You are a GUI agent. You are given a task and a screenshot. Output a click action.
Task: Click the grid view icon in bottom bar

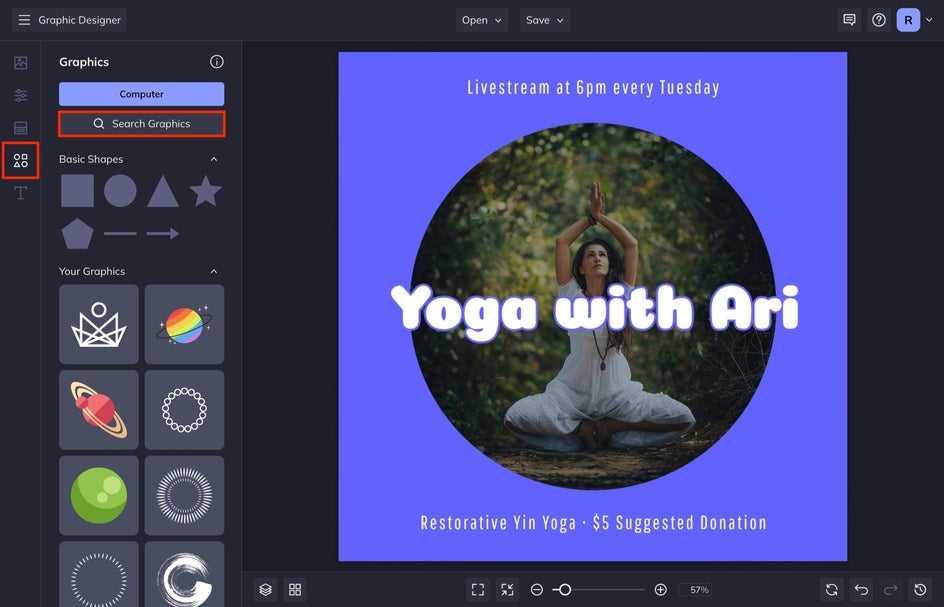[x=295, y=590]
